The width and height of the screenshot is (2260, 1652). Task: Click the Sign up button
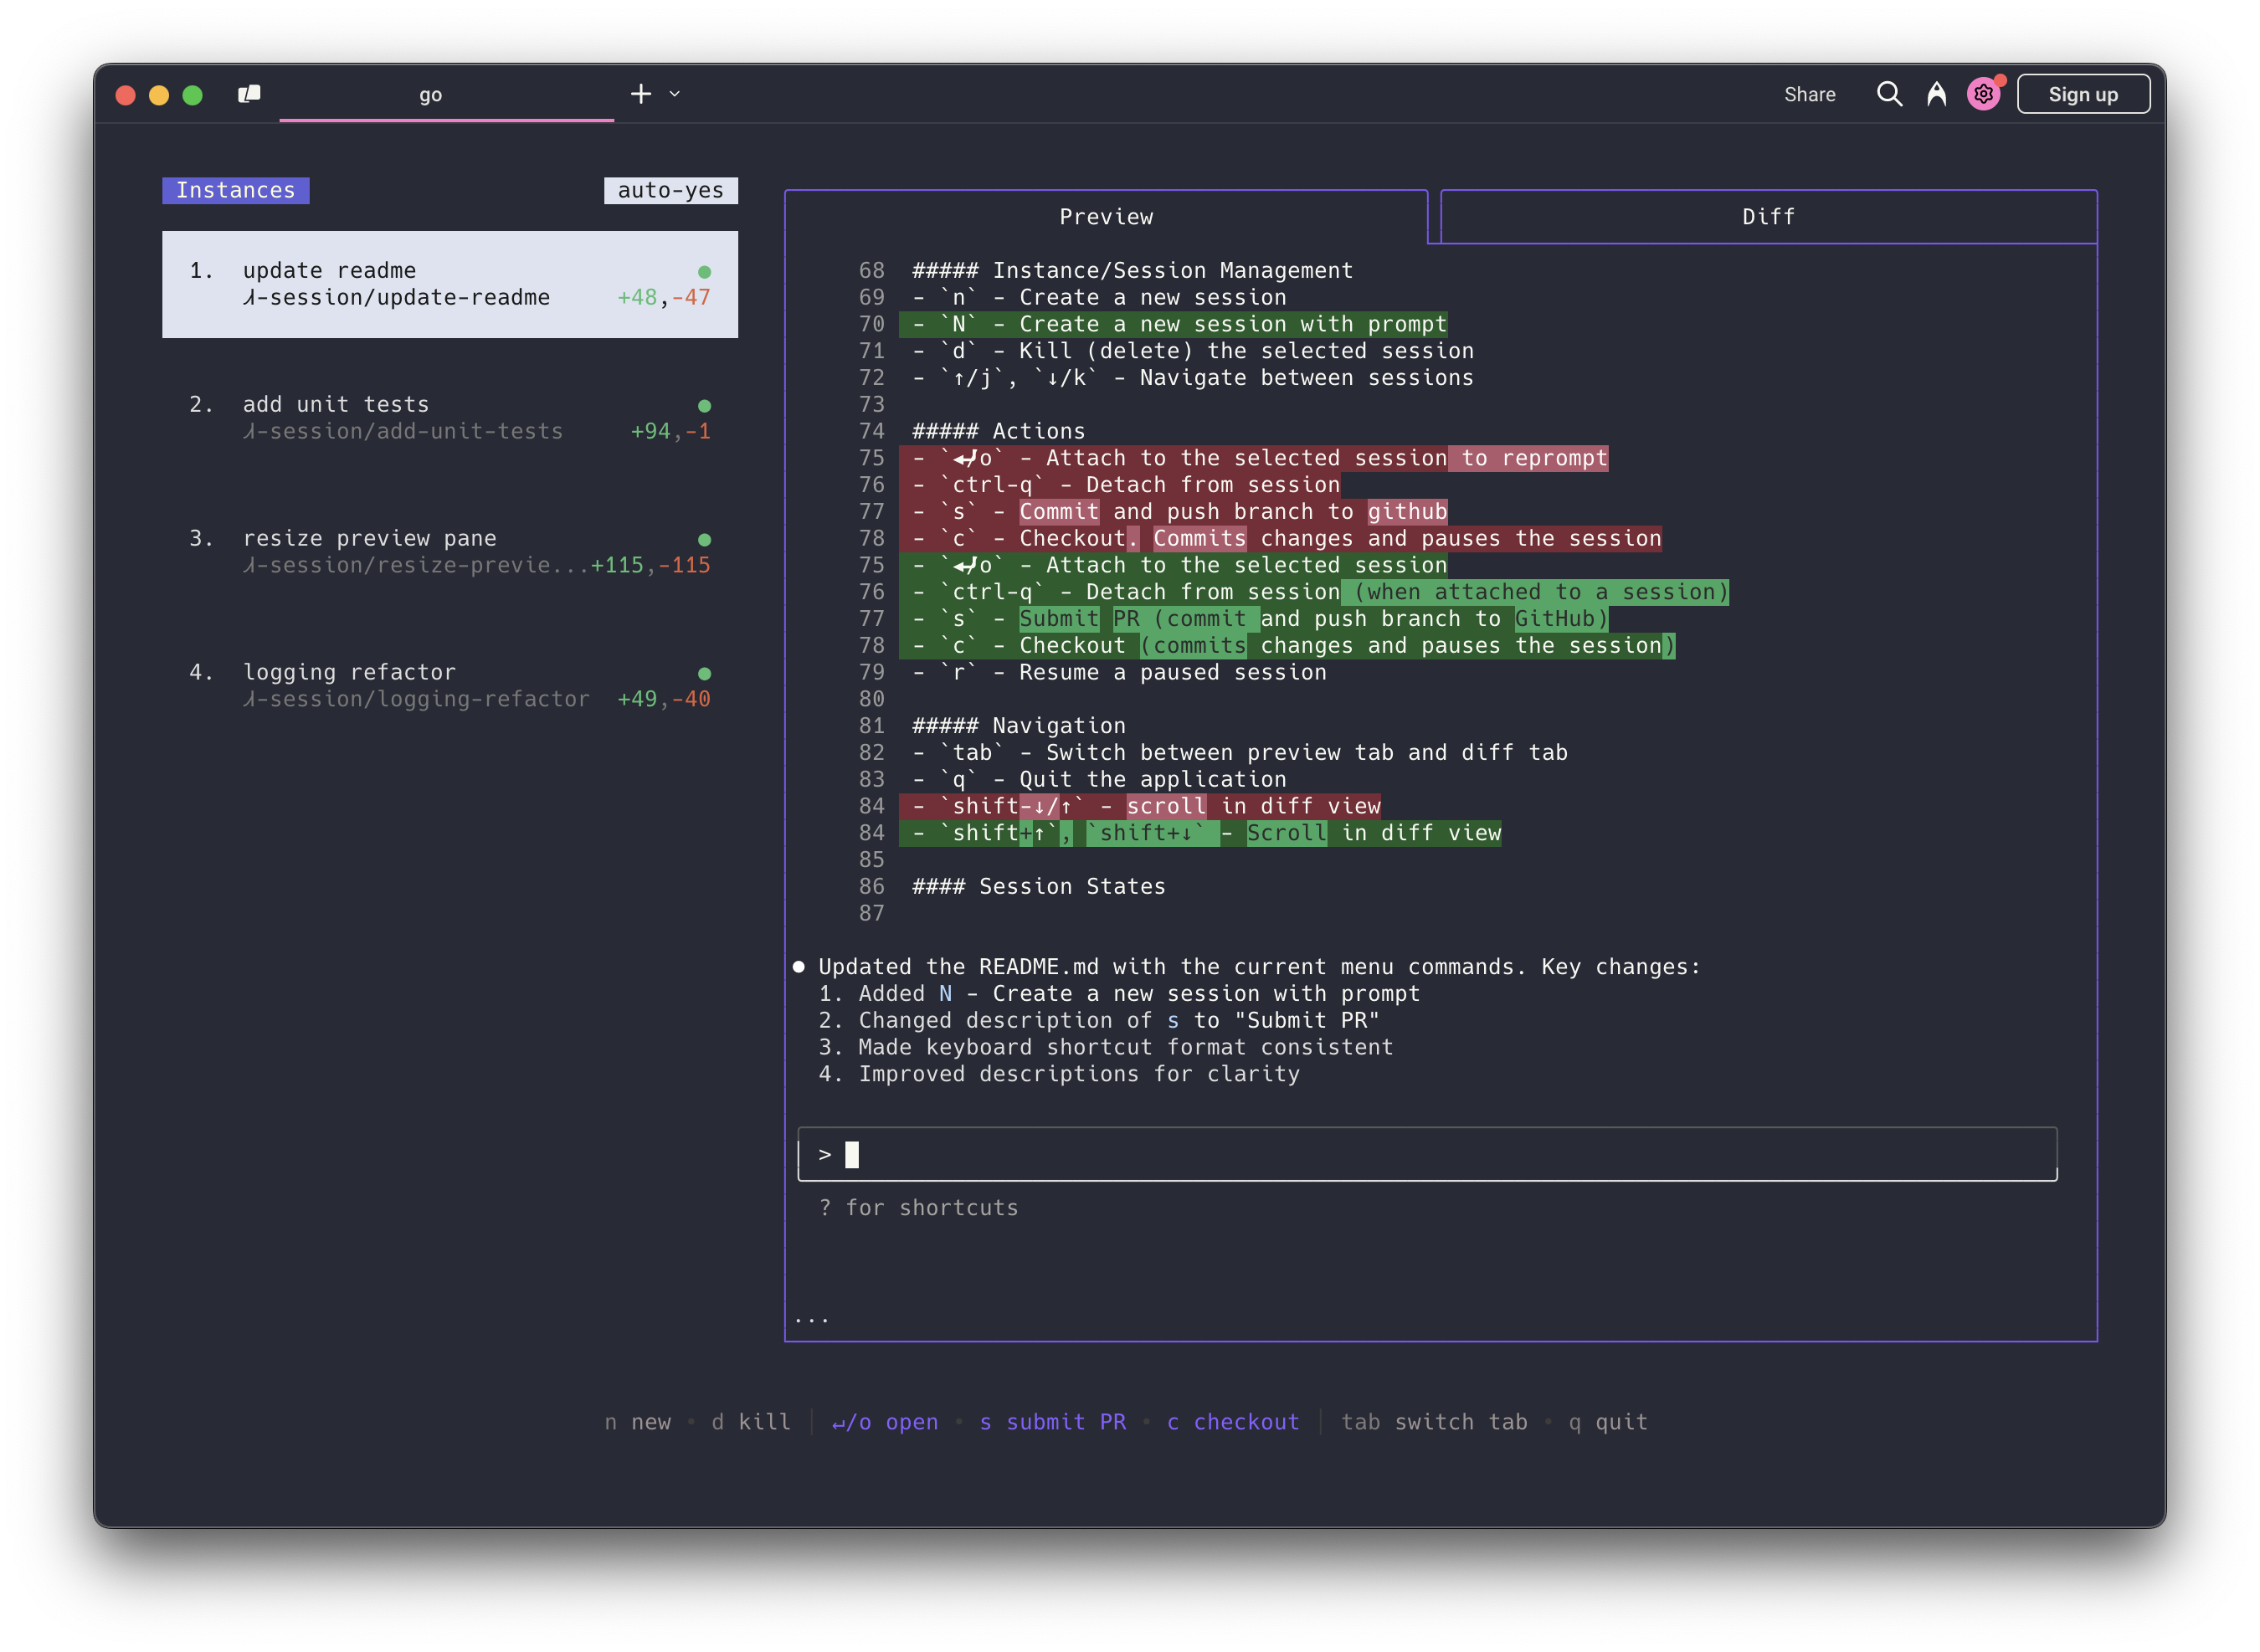click(x=2083, y=93)
